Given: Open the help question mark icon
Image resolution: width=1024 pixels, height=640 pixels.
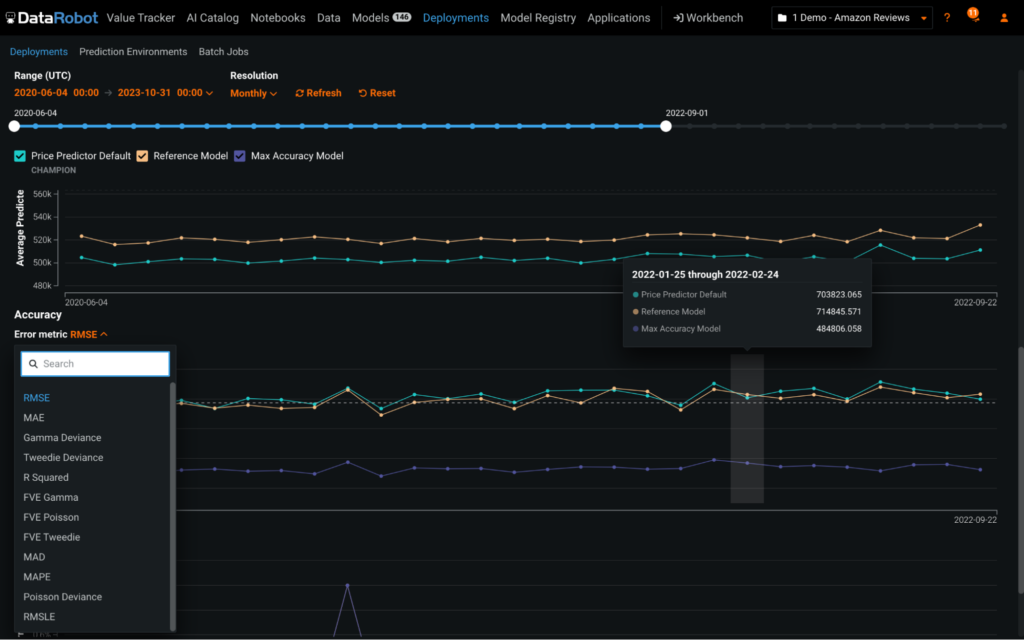Looking at the screenshot, I should click(x=947, y=18).
